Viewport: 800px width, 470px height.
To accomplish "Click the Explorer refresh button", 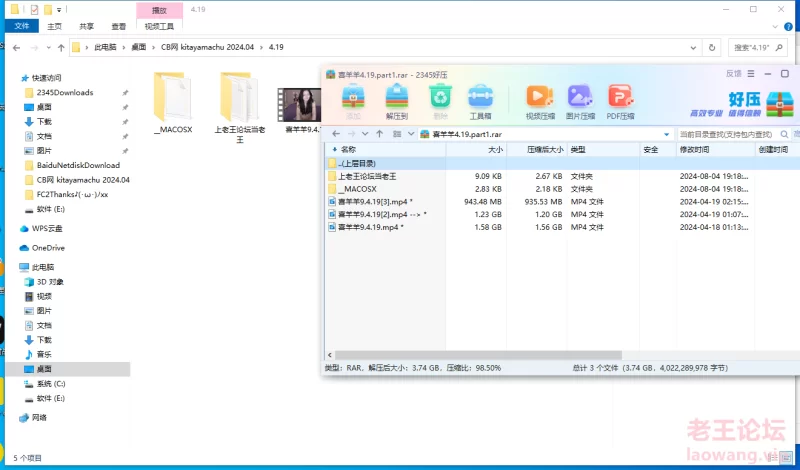I will tap(712, 47).
